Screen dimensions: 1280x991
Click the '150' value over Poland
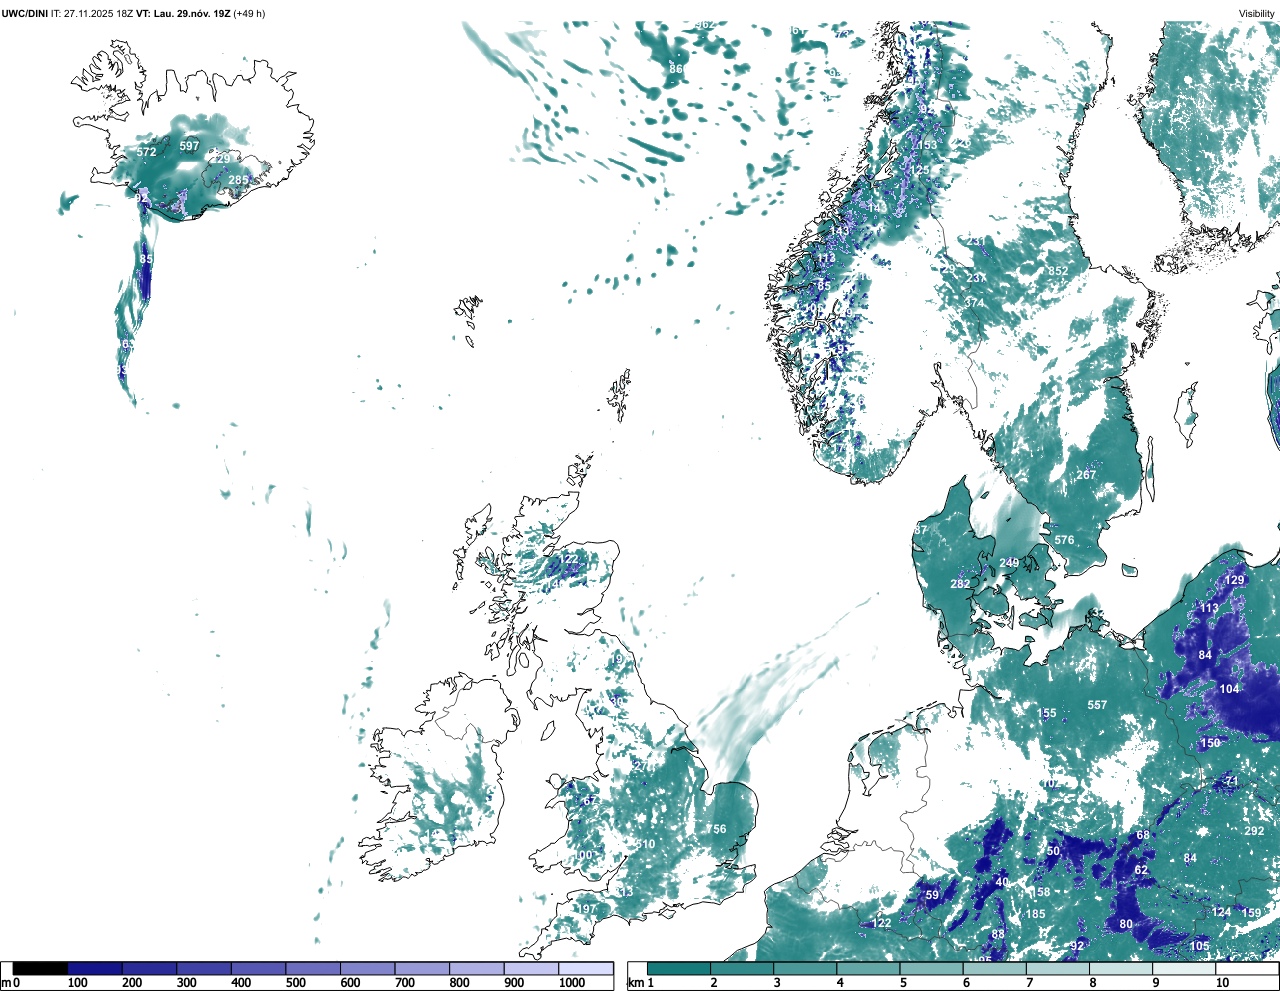[1210, 743]
